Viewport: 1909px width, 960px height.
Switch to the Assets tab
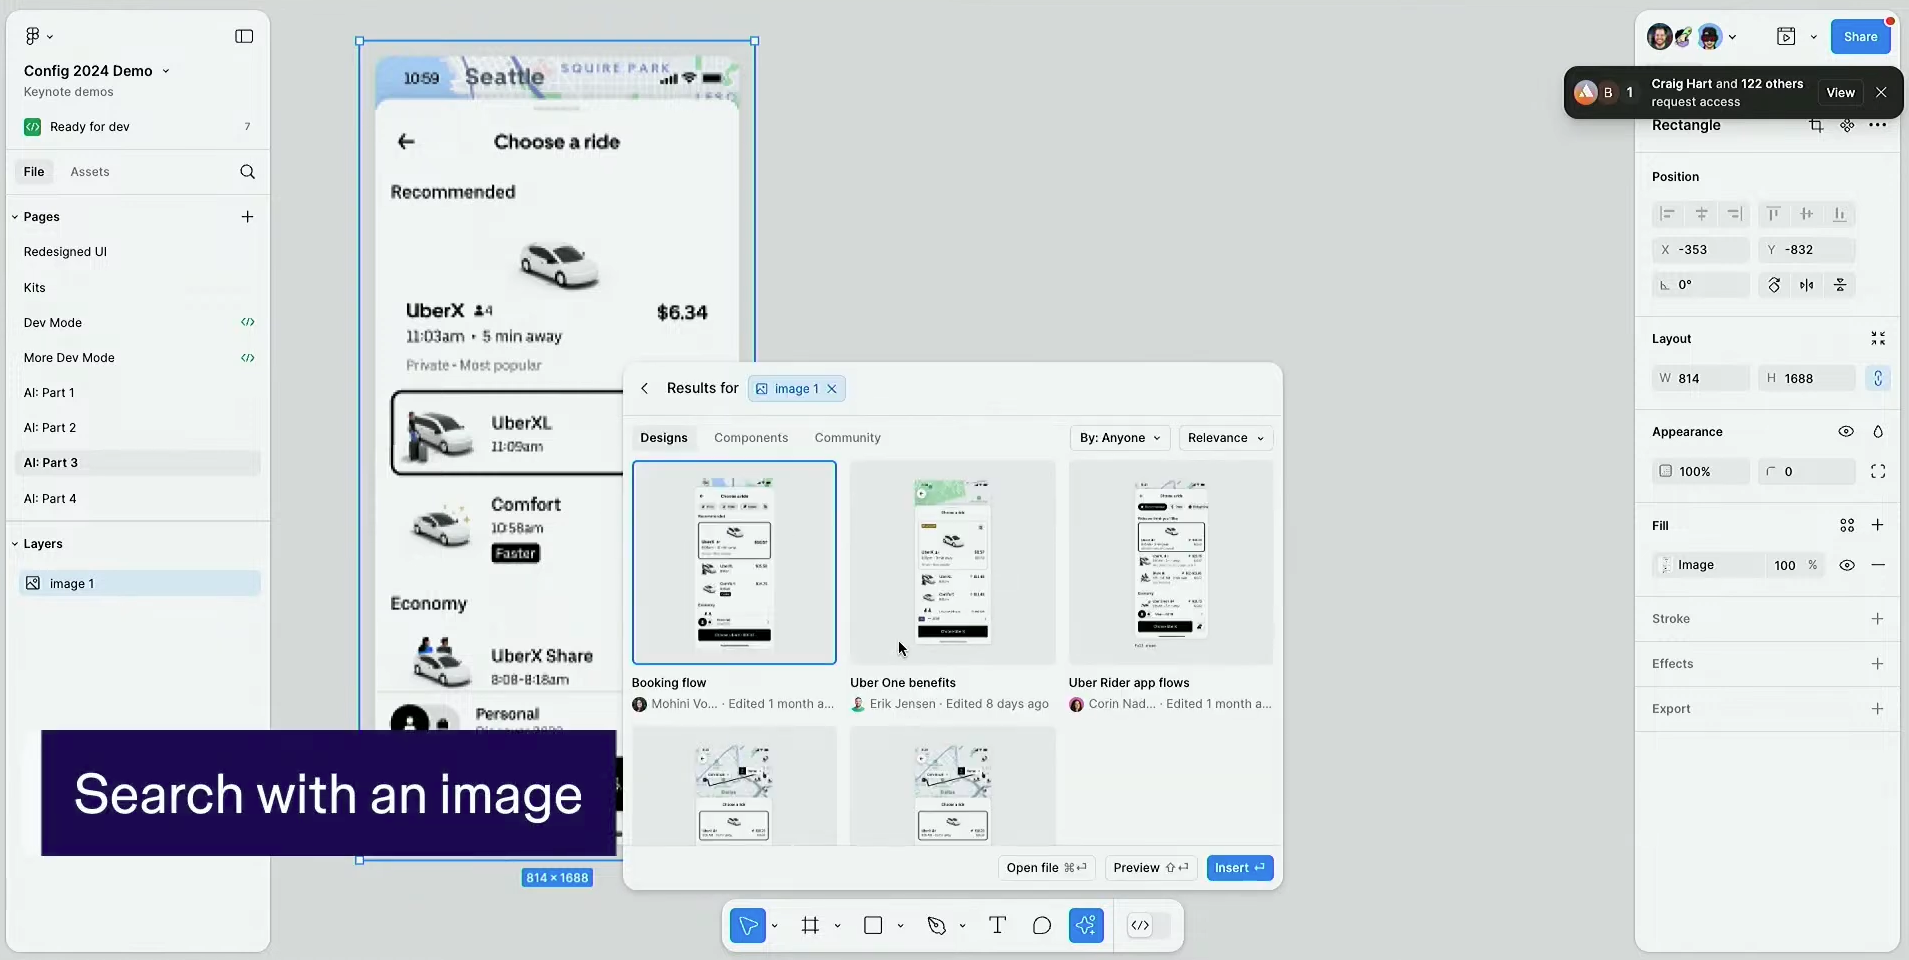tap(90, 172)
